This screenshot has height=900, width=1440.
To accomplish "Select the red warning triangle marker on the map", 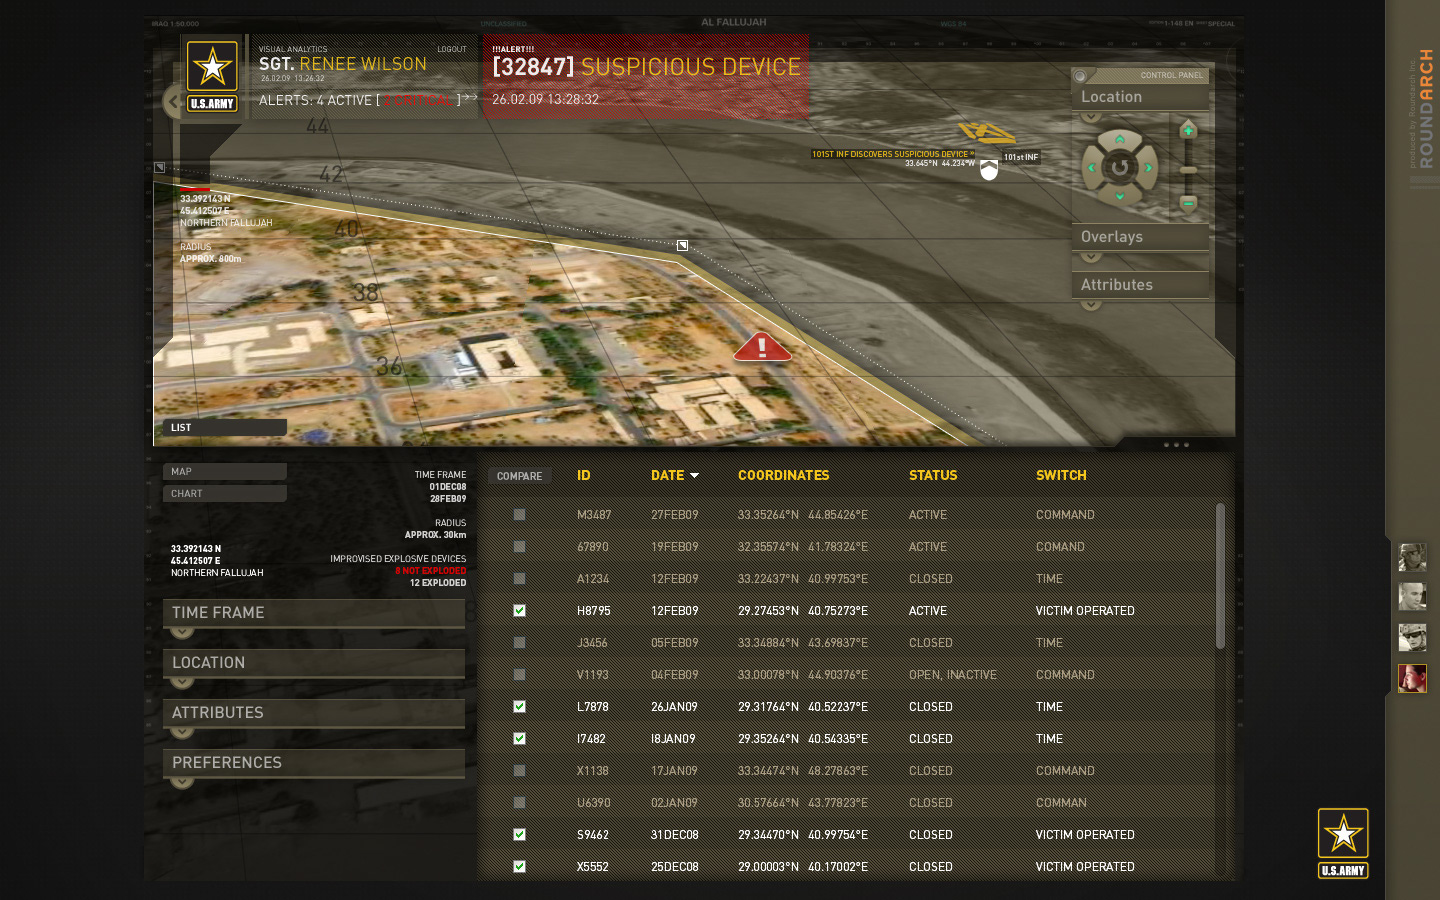I will 762,347.
